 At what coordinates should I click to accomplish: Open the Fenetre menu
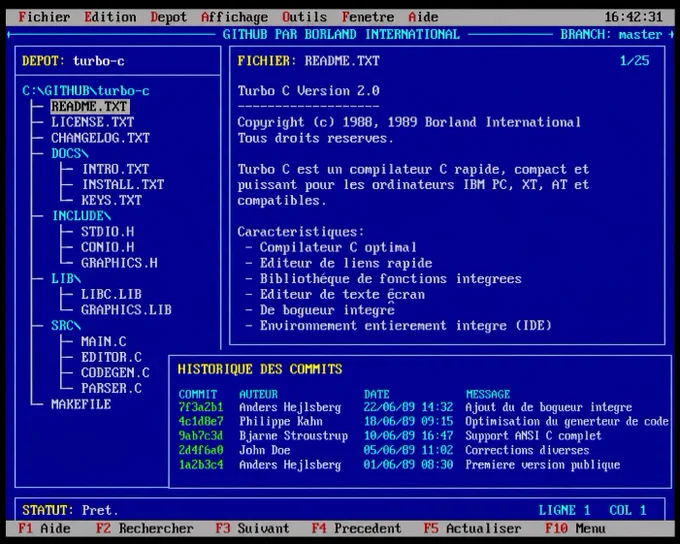(x=368, y=17)
